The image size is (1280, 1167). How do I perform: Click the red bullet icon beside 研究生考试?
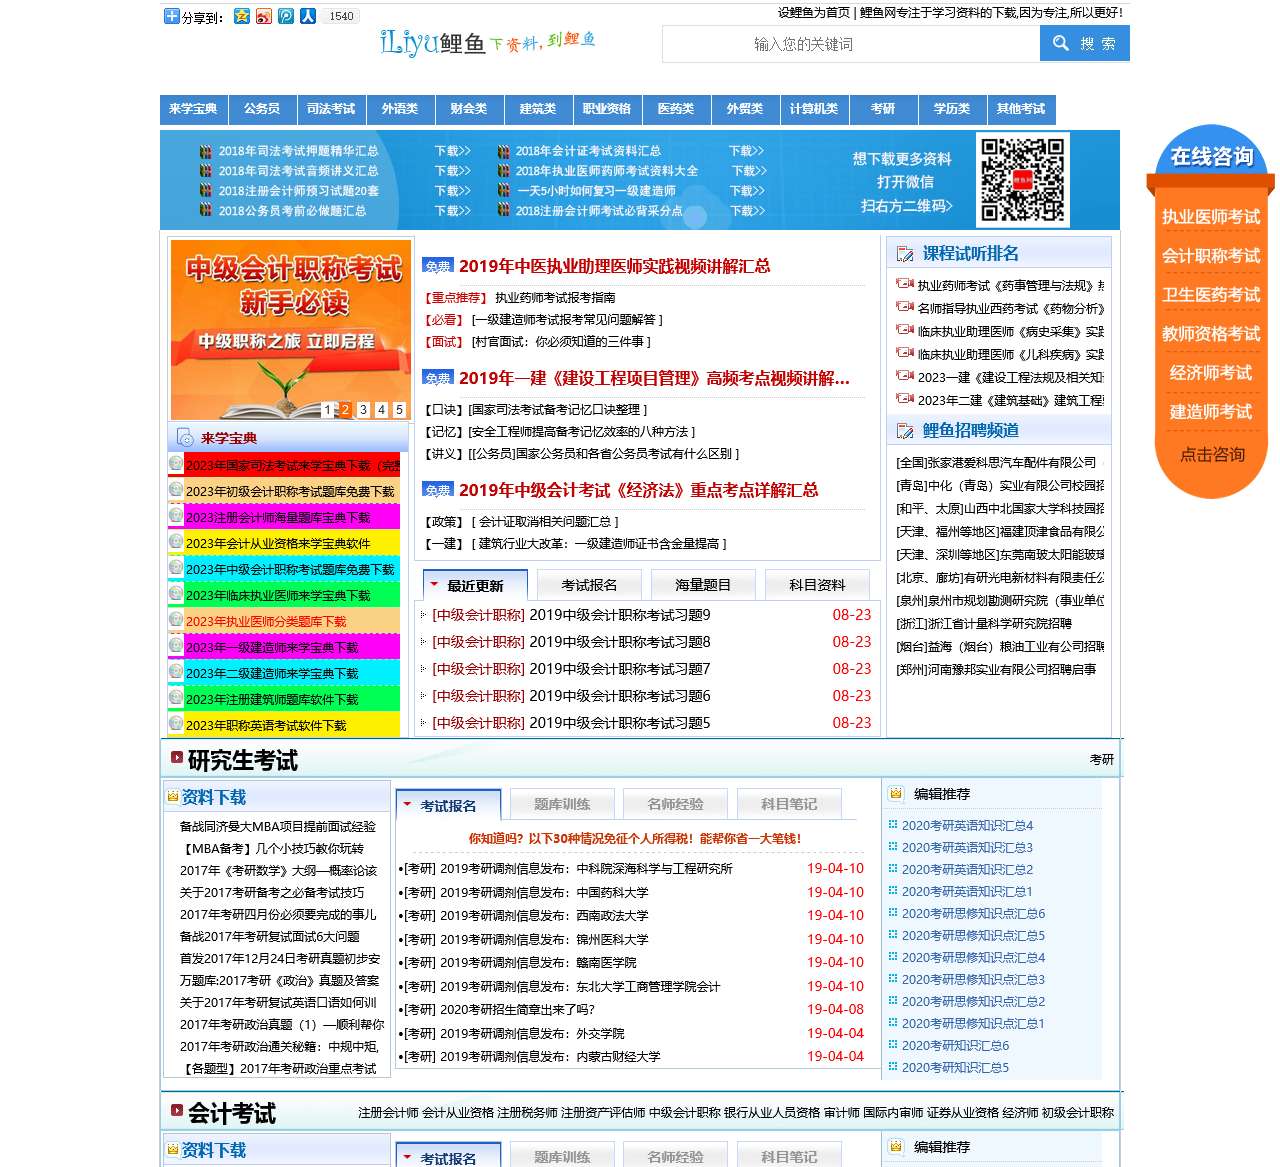[177, 758]
